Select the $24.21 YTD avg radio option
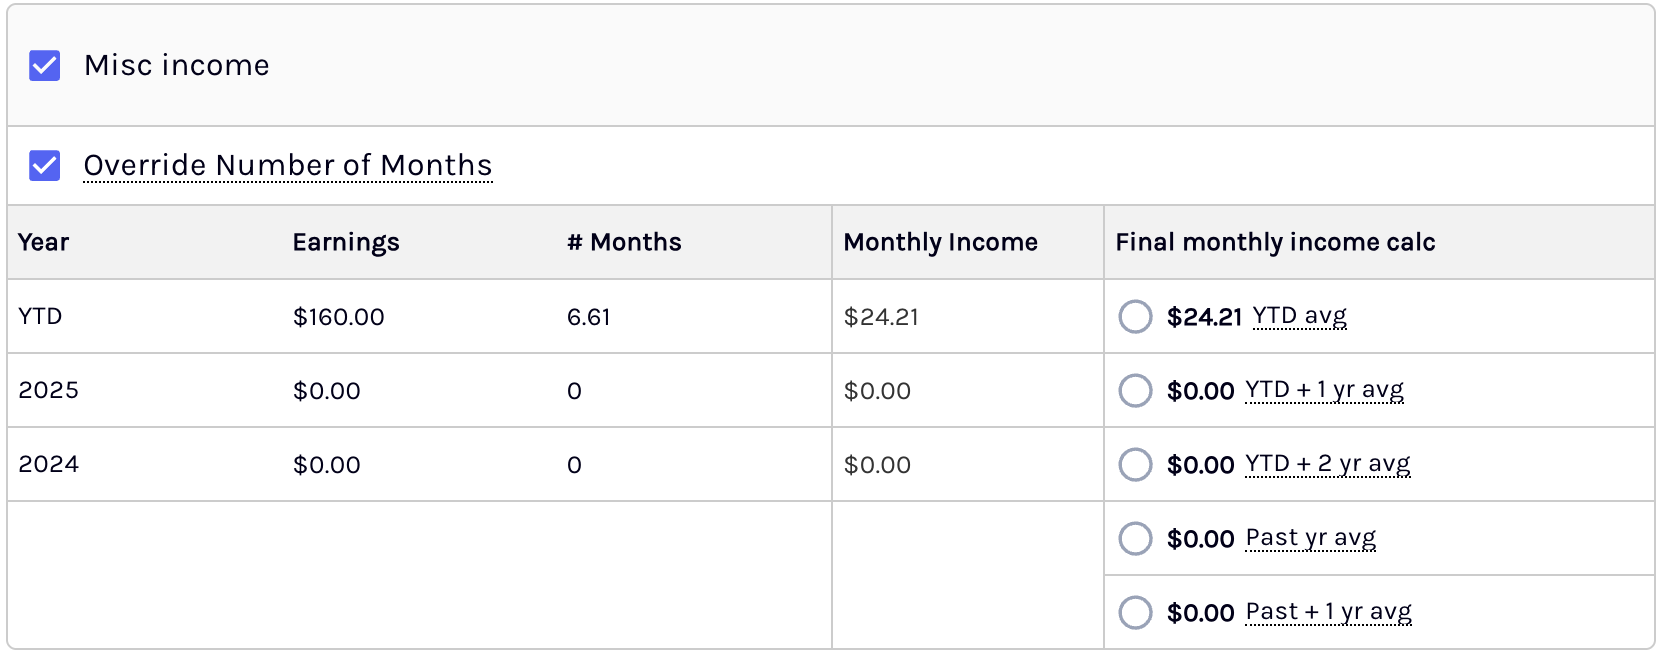 point(1135,317)
